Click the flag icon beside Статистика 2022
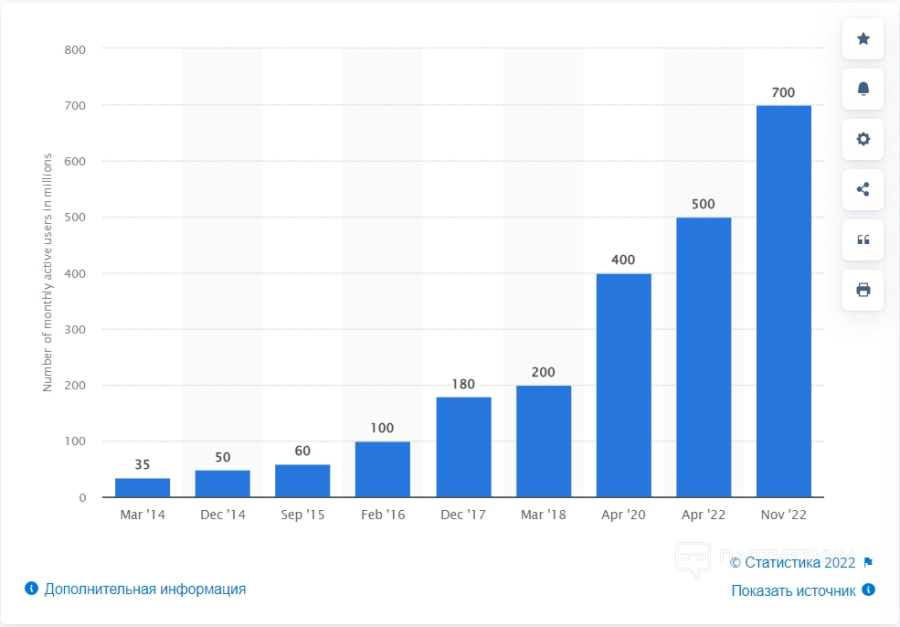 tap(868, 562)
